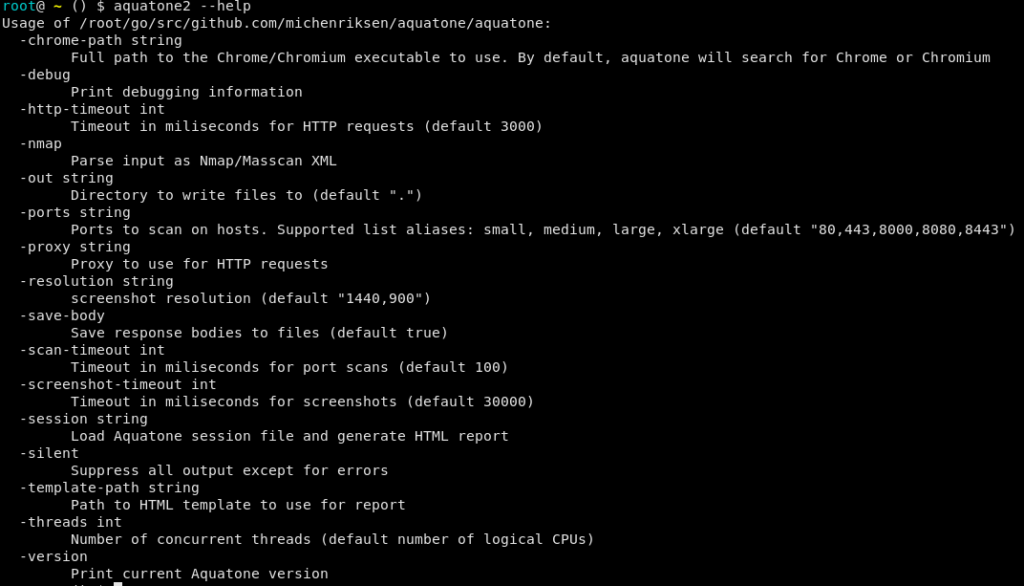Screen dimensions: 1024x586
Task: Click the default ports list "80,443,8000,8080,8443"
Action: pos(908,230)
